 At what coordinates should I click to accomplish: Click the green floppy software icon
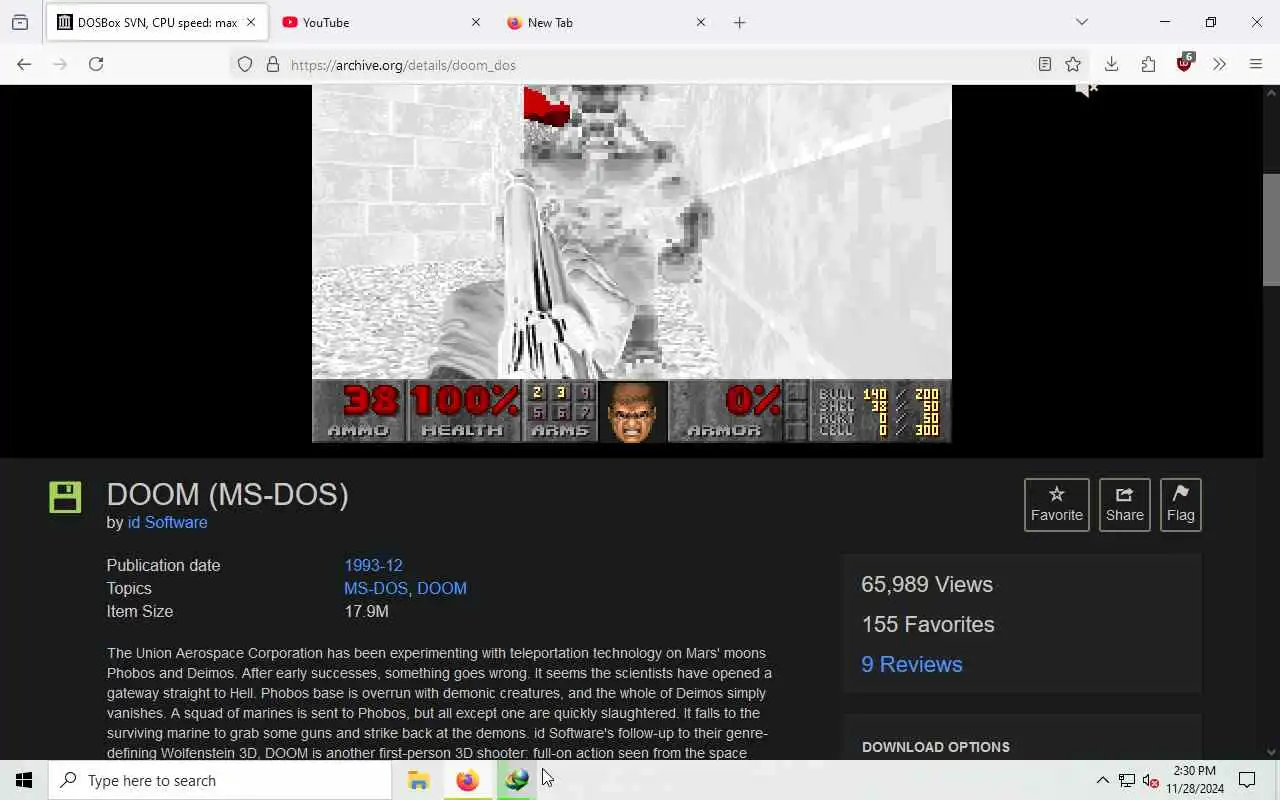tap(65, 497)
